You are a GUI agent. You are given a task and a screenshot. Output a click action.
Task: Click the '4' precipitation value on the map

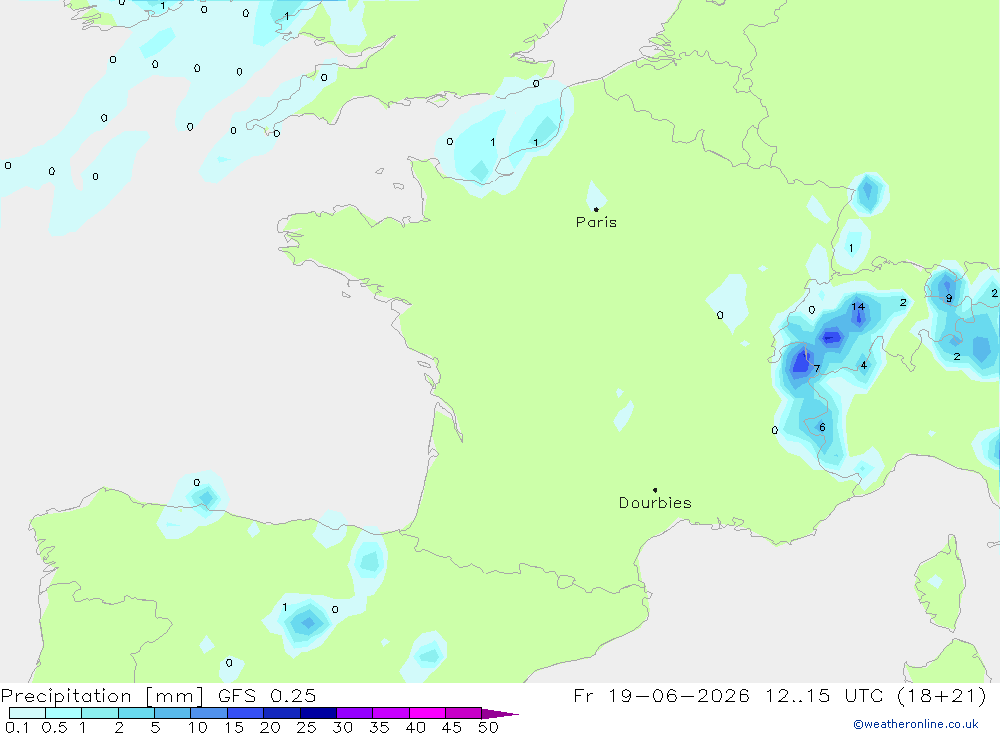[864, 366]
